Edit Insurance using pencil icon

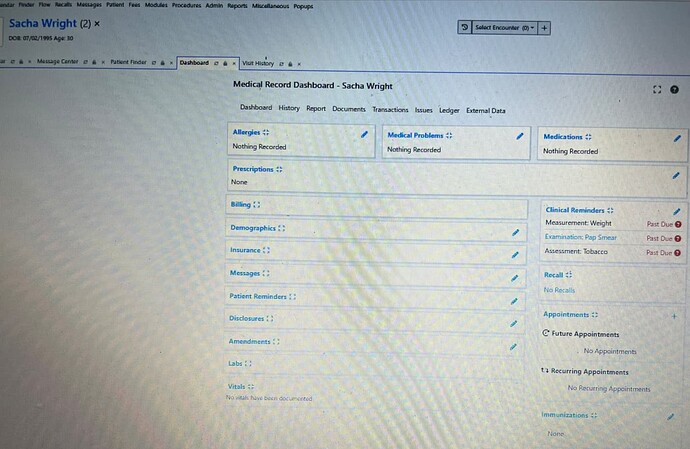tap(515, 255)
